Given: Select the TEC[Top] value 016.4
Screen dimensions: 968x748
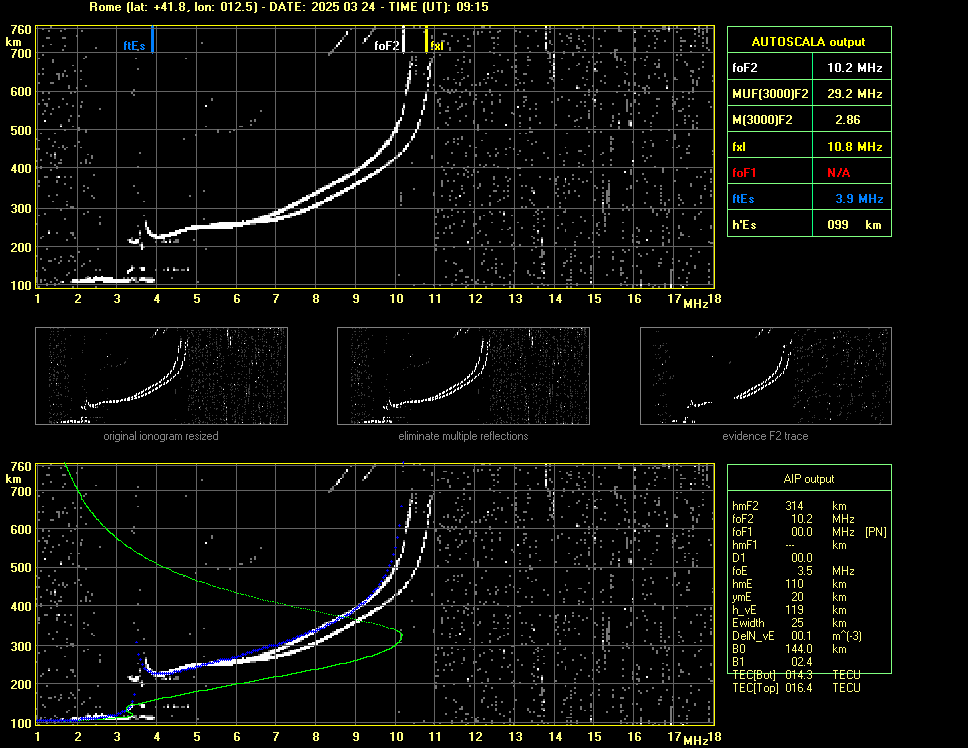Looking at the screenshot, I should click(798, 688).
